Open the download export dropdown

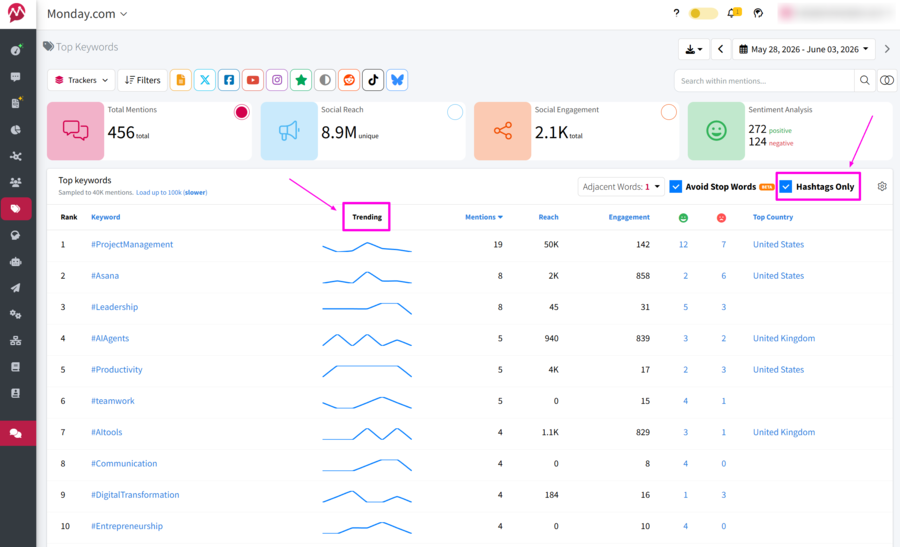pos(693,49)
